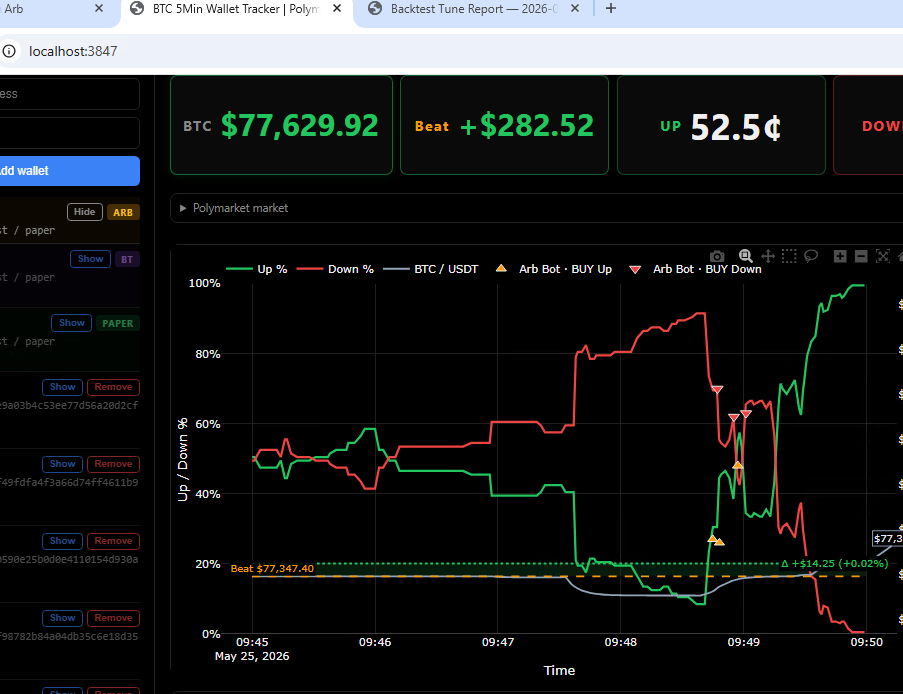The image size is (903, 694).
Task: Close the Arb browser tab
Action: click(x=99, y=9)
